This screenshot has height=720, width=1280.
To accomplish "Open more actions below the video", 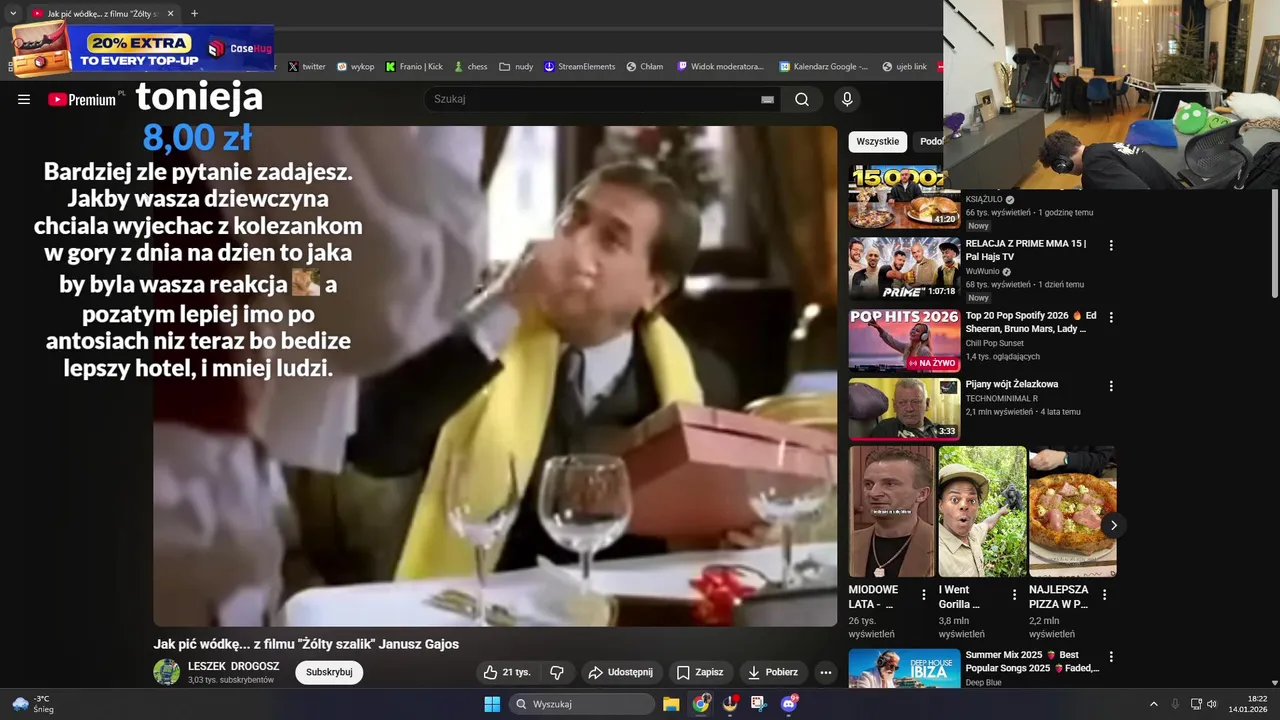I will coord(825,672).
